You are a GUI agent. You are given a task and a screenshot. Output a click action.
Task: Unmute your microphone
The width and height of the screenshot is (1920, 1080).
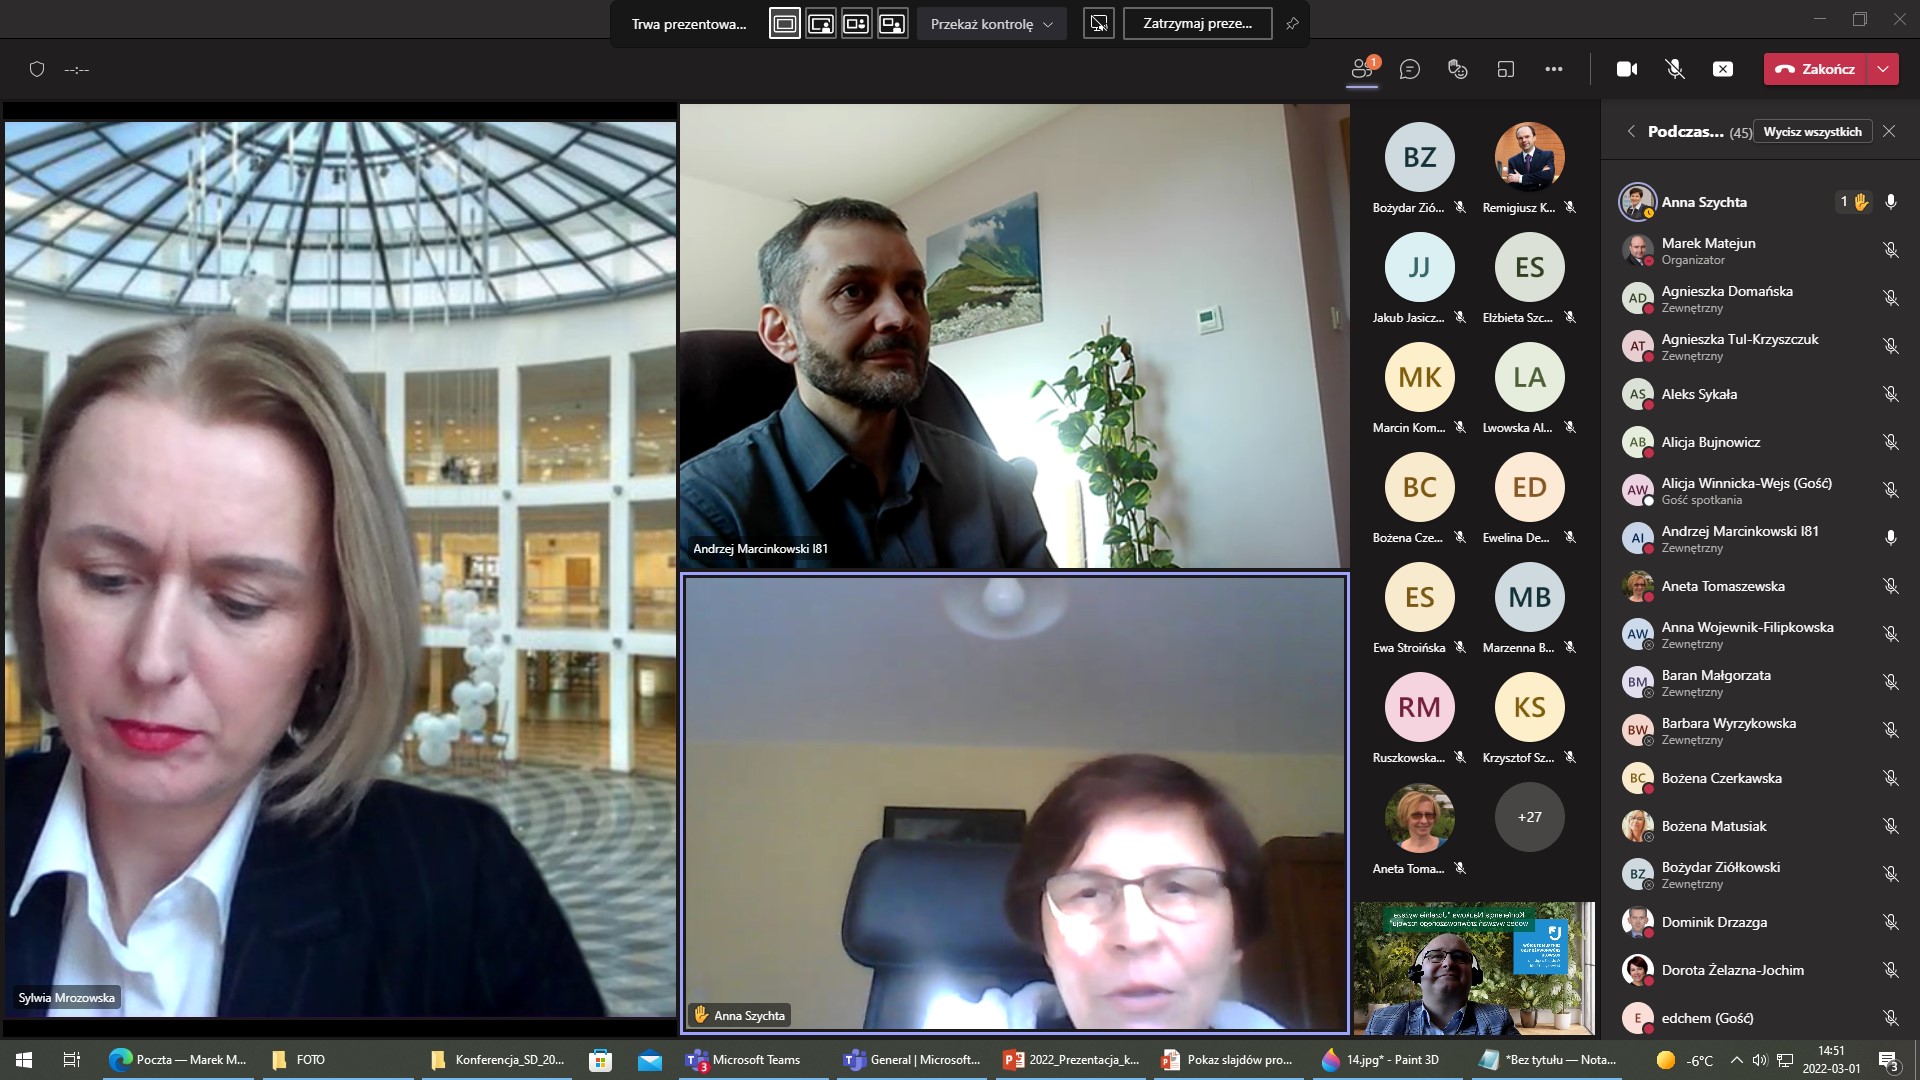[1675, 69]
